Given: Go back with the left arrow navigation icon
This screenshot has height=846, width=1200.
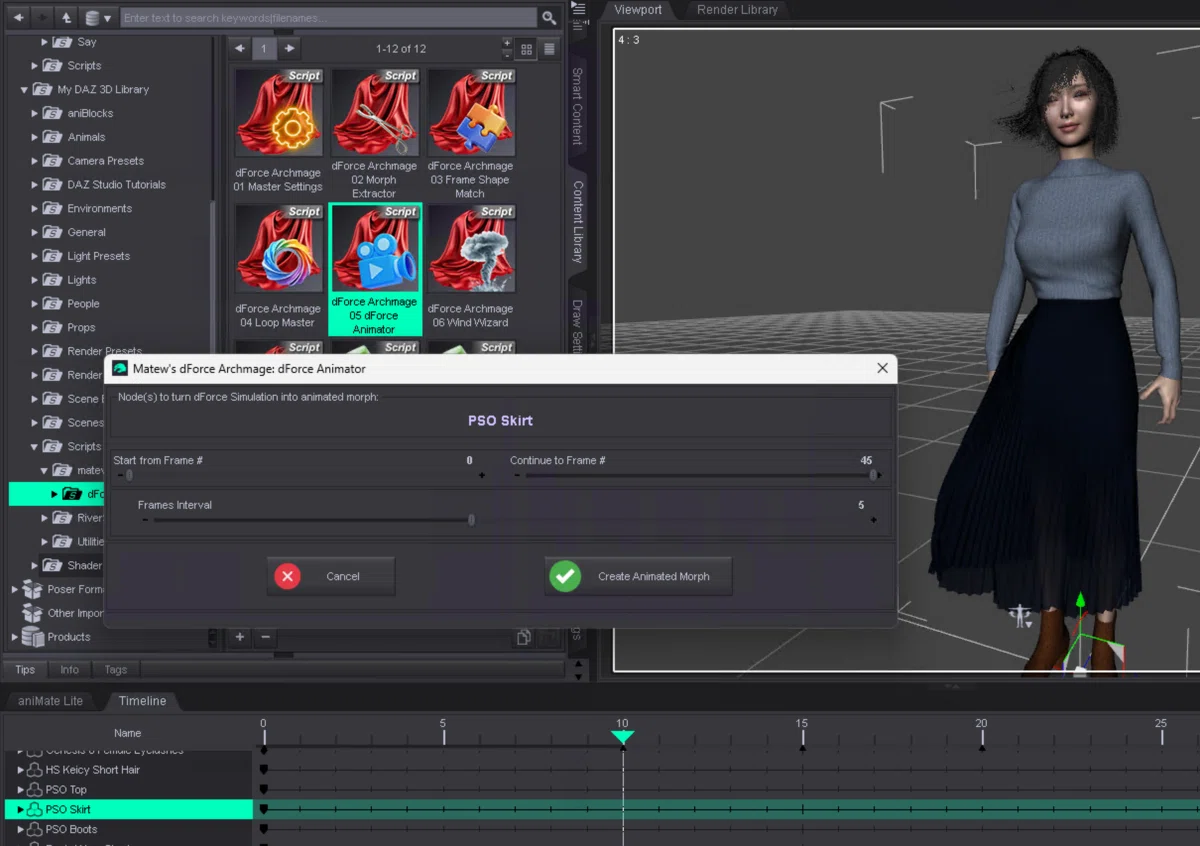Looking at the screenshot, I should [x=17, y=17].
